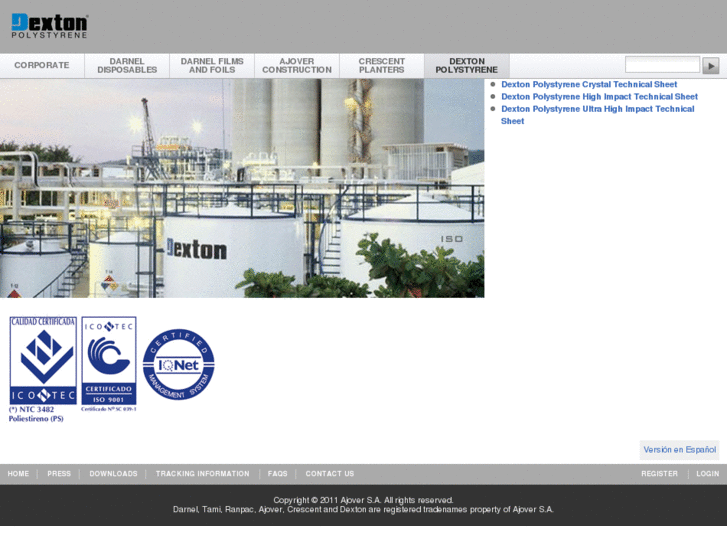Screen dimensions: 727x545
Task: Open Downloads in footer menu
Action: click(113, 474)
